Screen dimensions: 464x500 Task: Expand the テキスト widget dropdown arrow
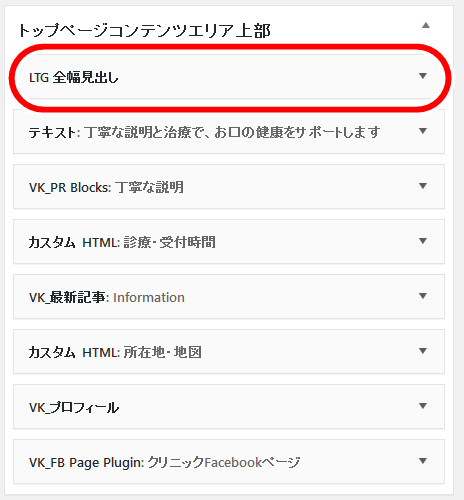coord(423,131)
